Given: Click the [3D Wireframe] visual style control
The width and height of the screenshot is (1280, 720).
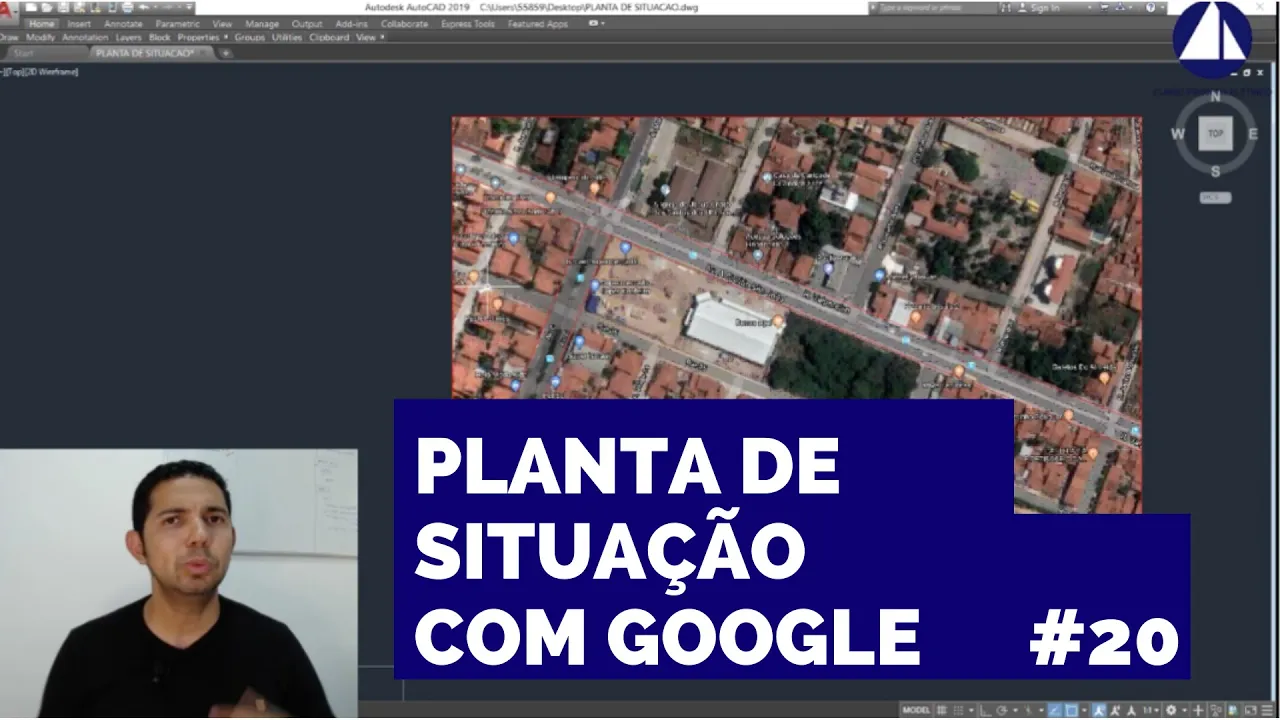Looking at the screenshot, I should point(53,72).
